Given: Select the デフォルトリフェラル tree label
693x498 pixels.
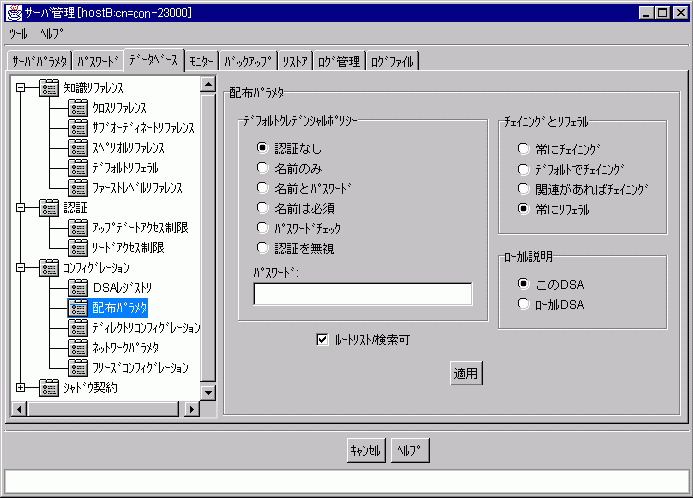Looking at the screenshot, I should click(125, 167).
